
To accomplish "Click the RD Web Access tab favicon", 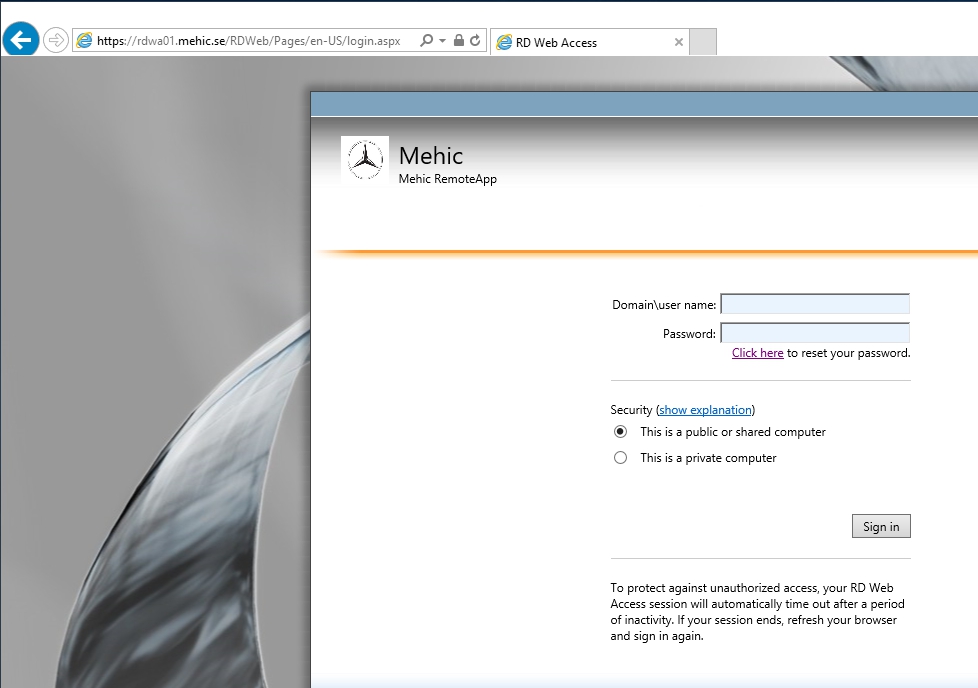I will (504, 42).
